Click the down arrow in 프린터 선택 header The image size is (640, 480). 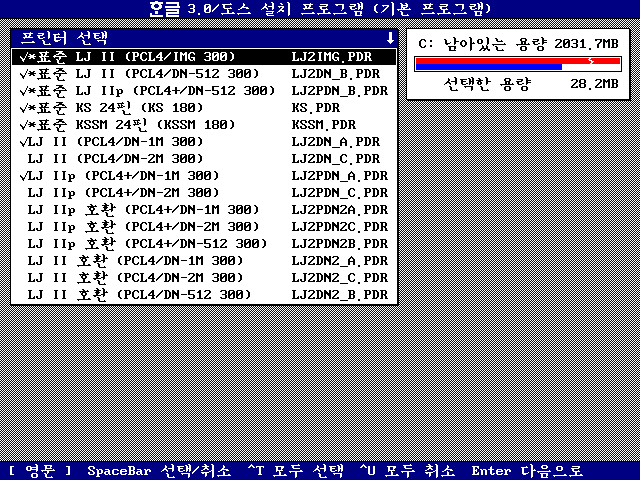390,38
